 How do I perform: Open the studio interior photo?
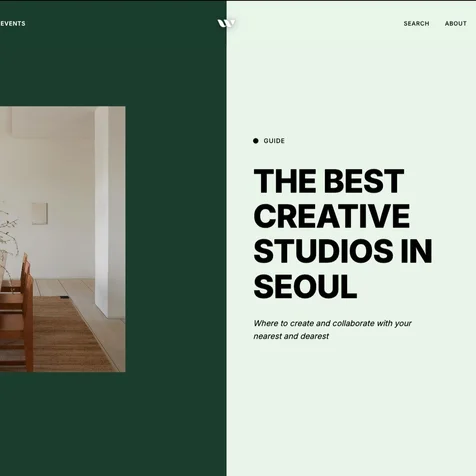click(x=63, y=239)
